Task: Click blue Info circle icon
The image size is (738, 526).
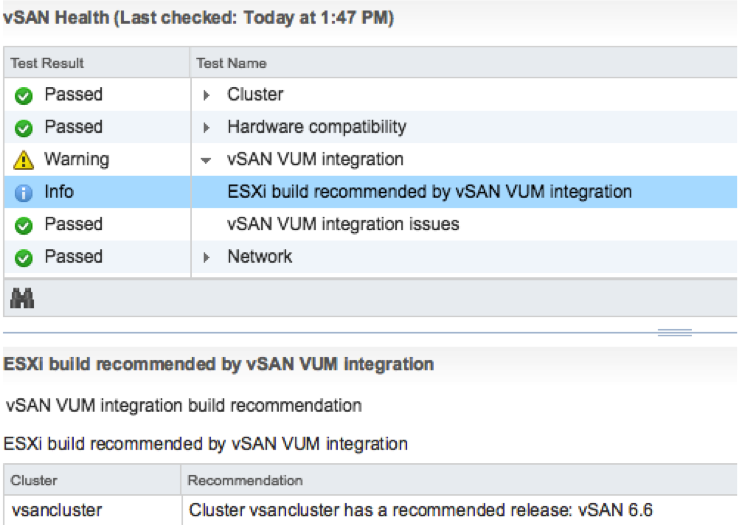Action: pos(24,192)
